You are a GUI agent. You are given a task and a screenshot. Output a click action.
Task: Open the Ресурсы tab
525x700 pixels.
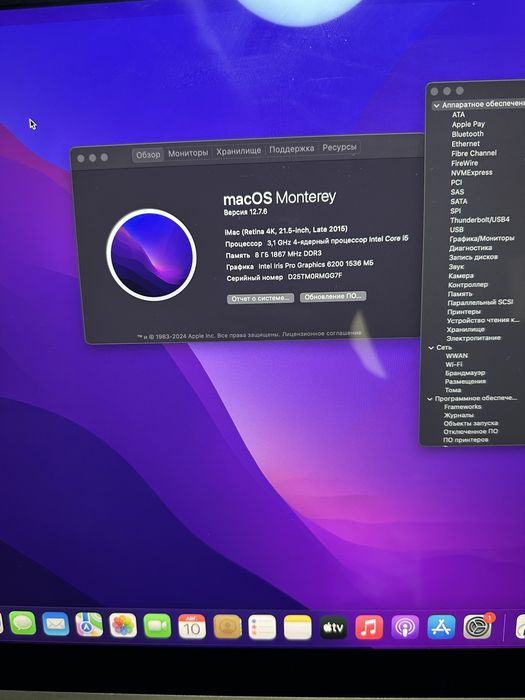[339, 147]
